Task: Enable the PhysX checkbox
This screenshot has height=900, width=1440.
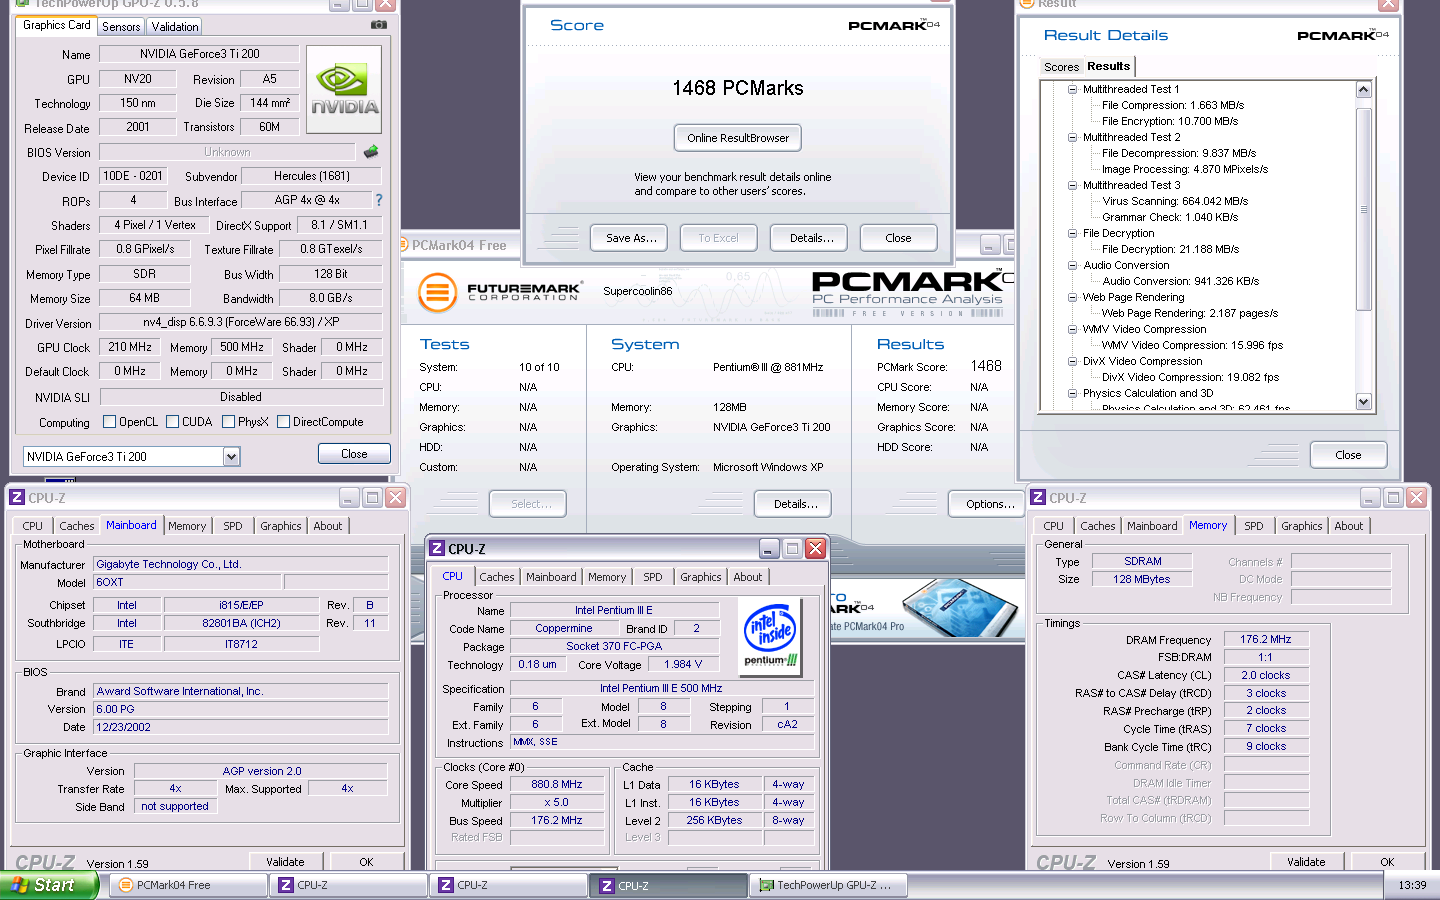Action: (229, 421)
